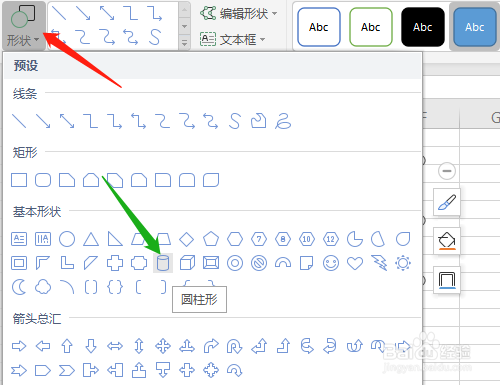Select the donut ring shape
Image resolution: width=500 pixels, height=385 pixels.
235,263
